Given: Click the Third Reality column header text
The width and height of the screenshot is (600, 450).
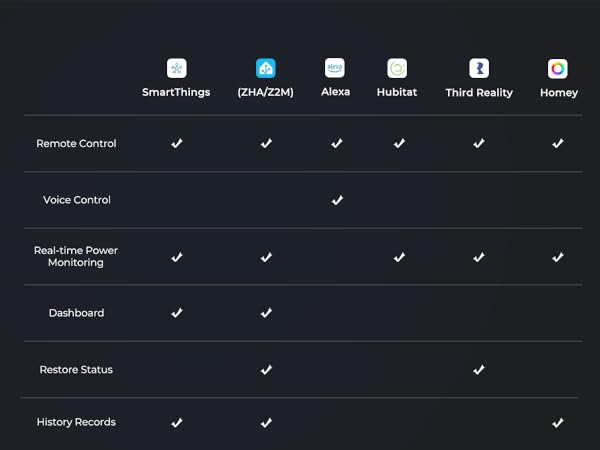Looking at the screenshot, I should coord(479,93).
